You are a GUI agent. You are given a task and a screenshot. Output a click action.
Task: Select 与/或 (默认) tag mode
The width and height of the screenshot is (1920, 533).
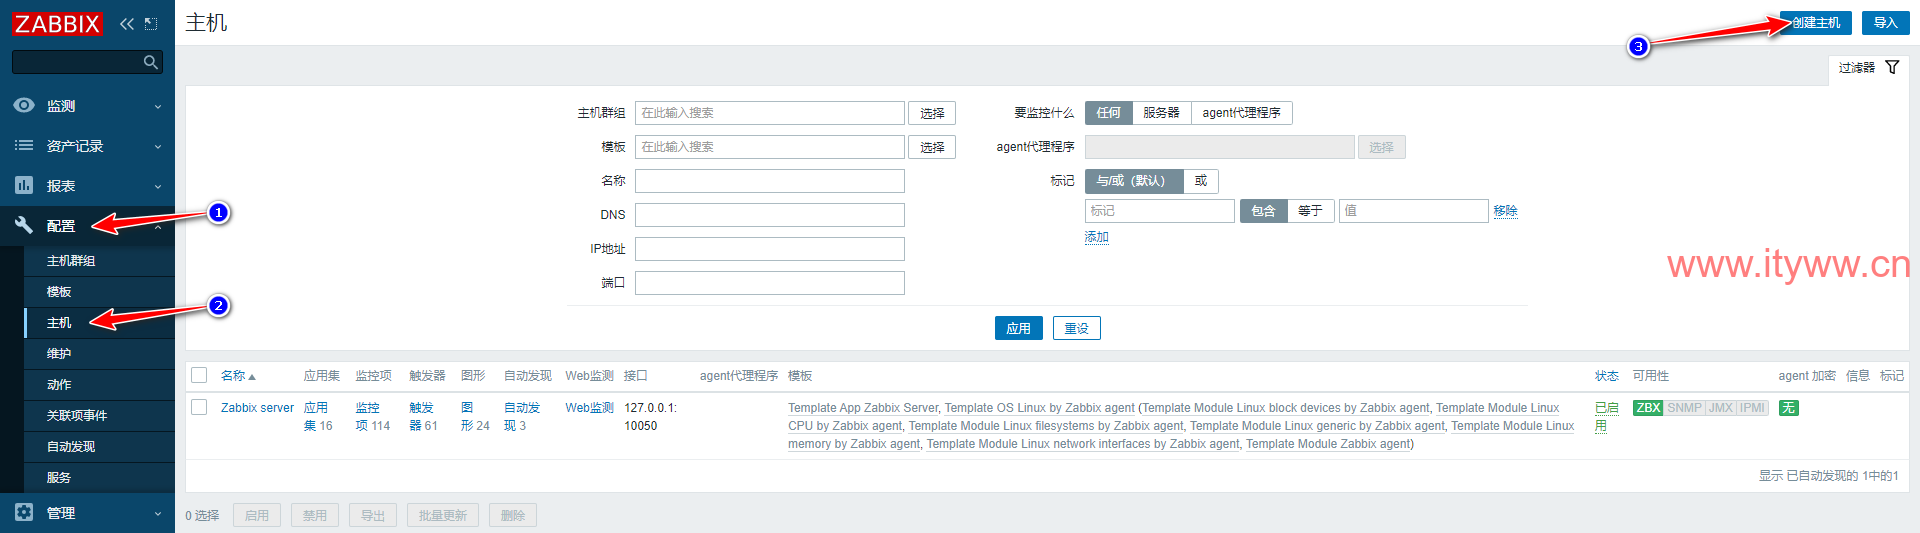(x=1134, y=181)
